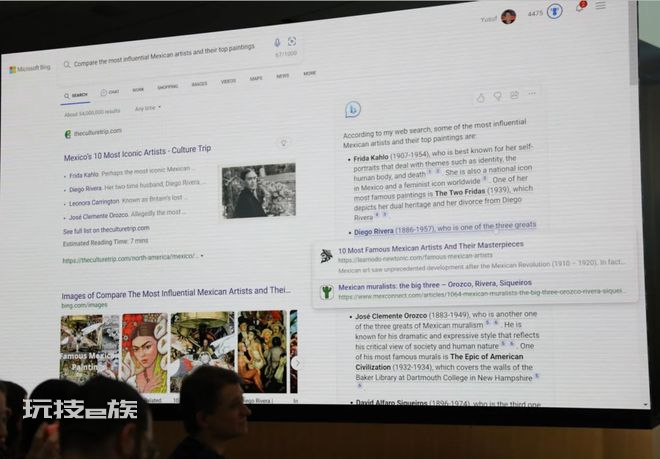Click The Epic of American Civilization text

click(x=439, y=362)
